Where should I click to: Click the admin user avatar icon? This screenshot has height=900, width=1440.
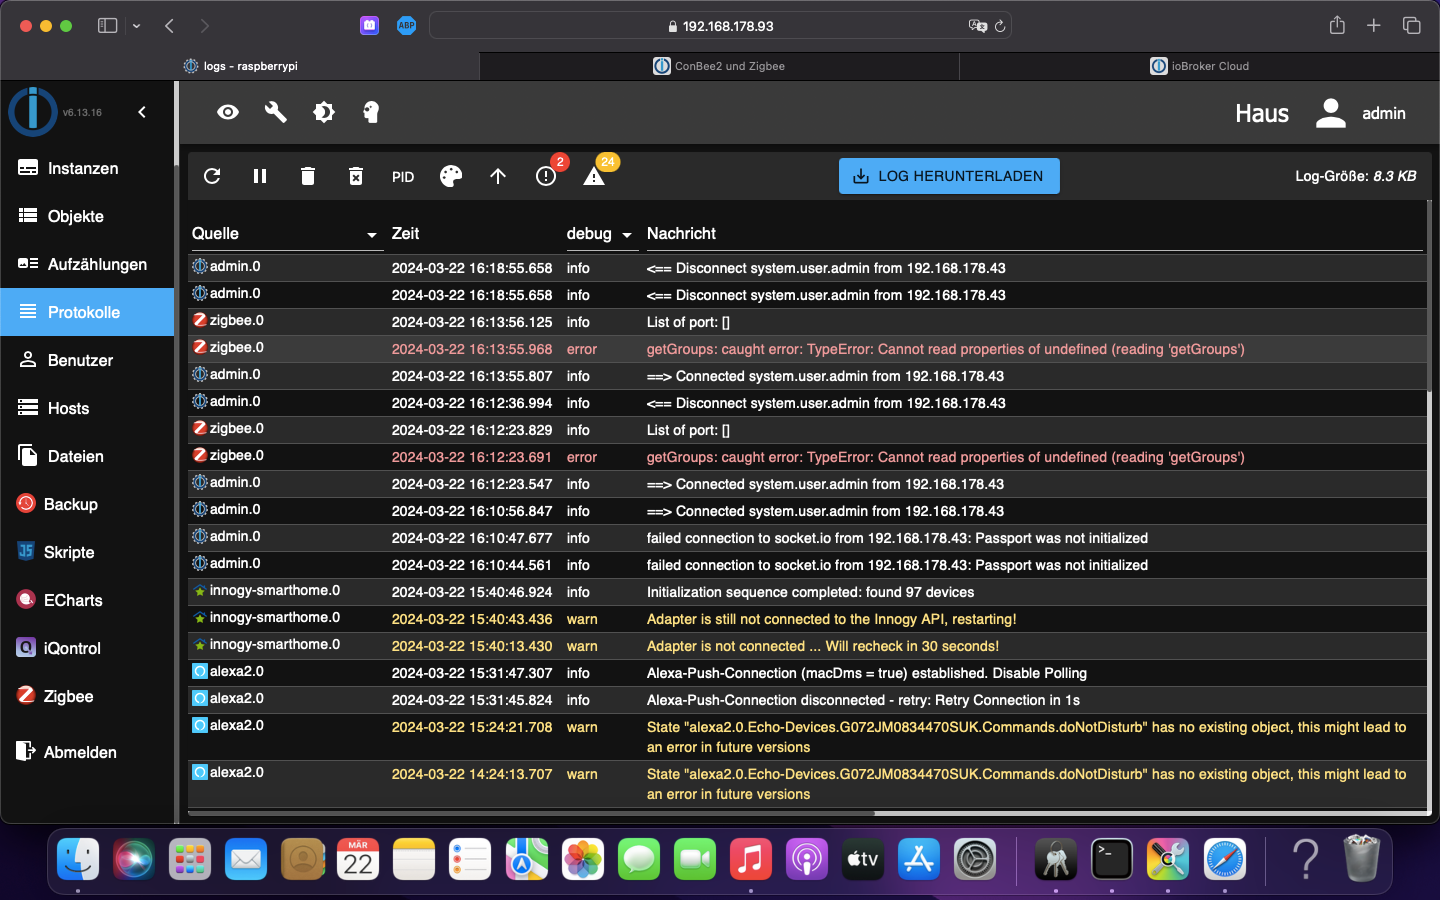[1330, 113]
